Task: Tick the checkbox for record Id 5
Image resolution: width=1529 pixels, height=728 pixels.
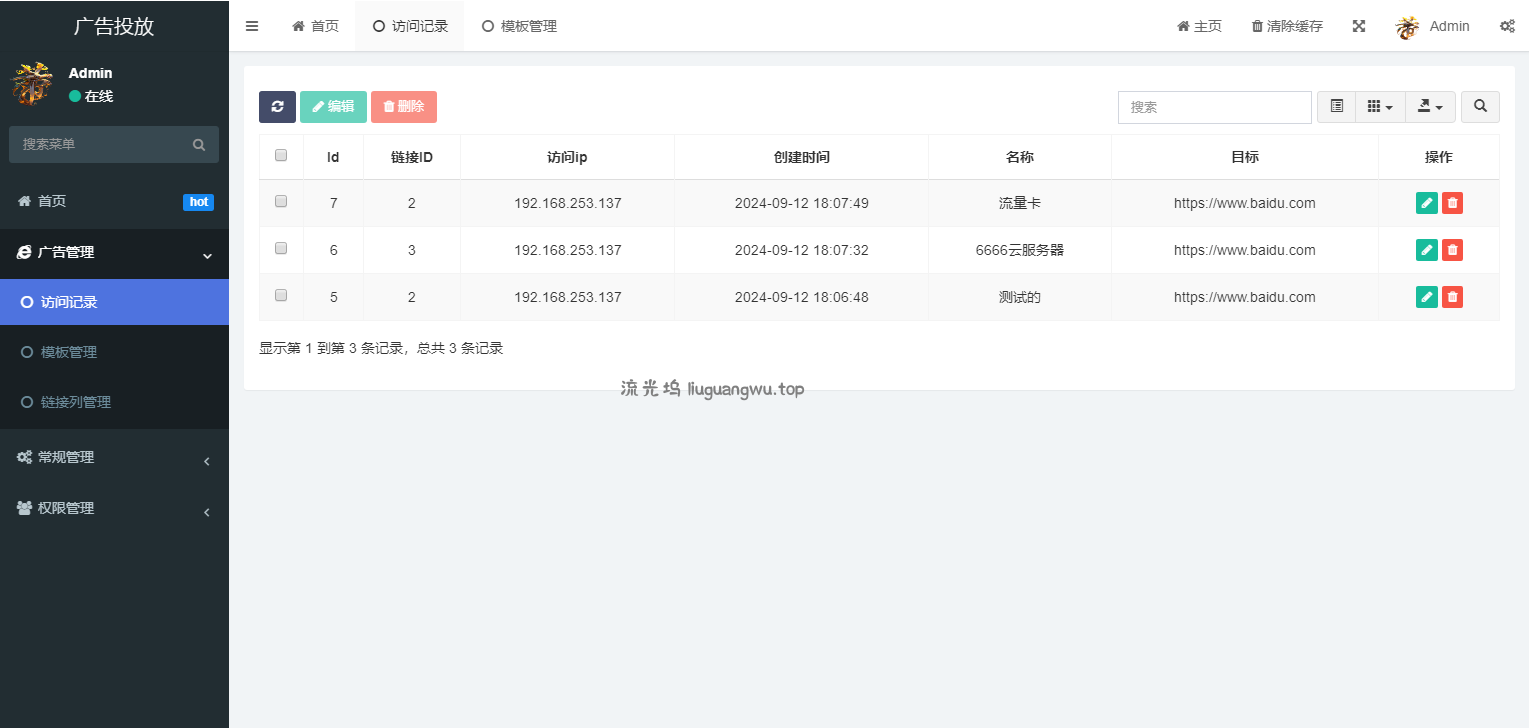Action: point(281,296)
